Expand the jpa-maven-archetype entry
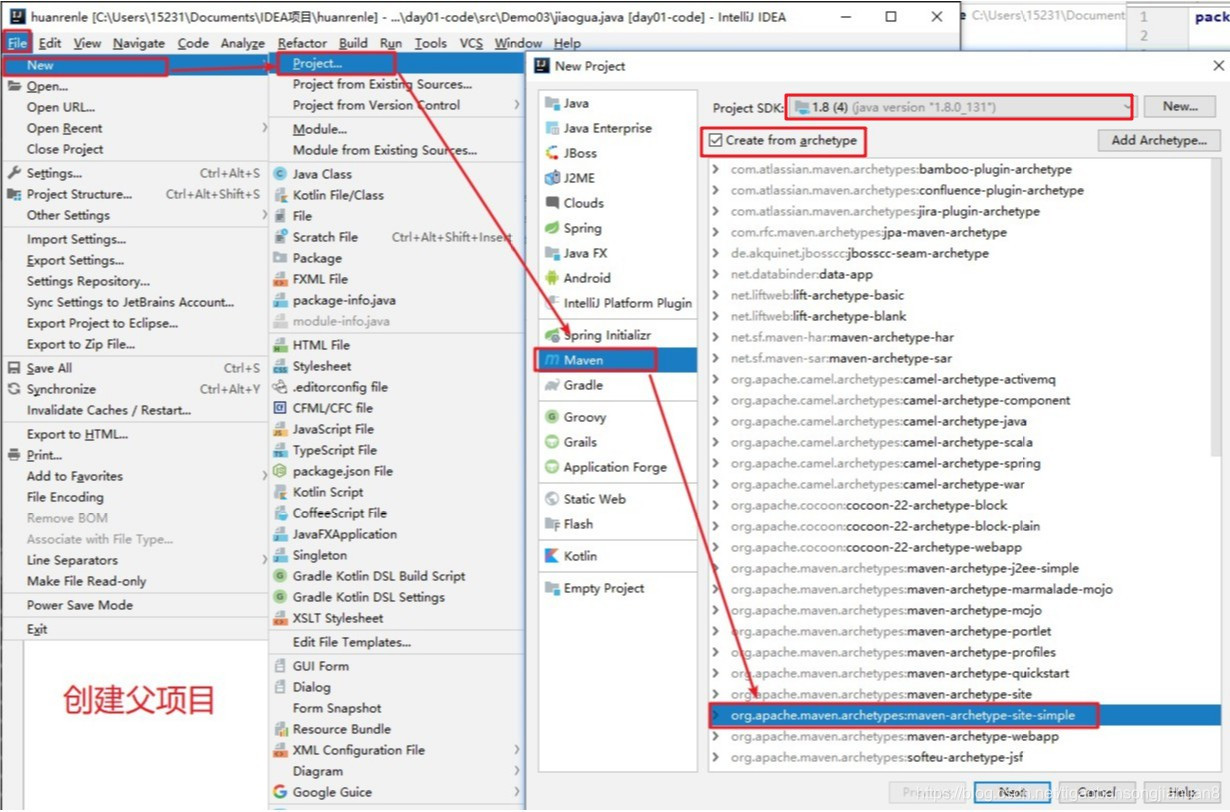The width and height of the screenshot is (1230, 812). (716, 232)
